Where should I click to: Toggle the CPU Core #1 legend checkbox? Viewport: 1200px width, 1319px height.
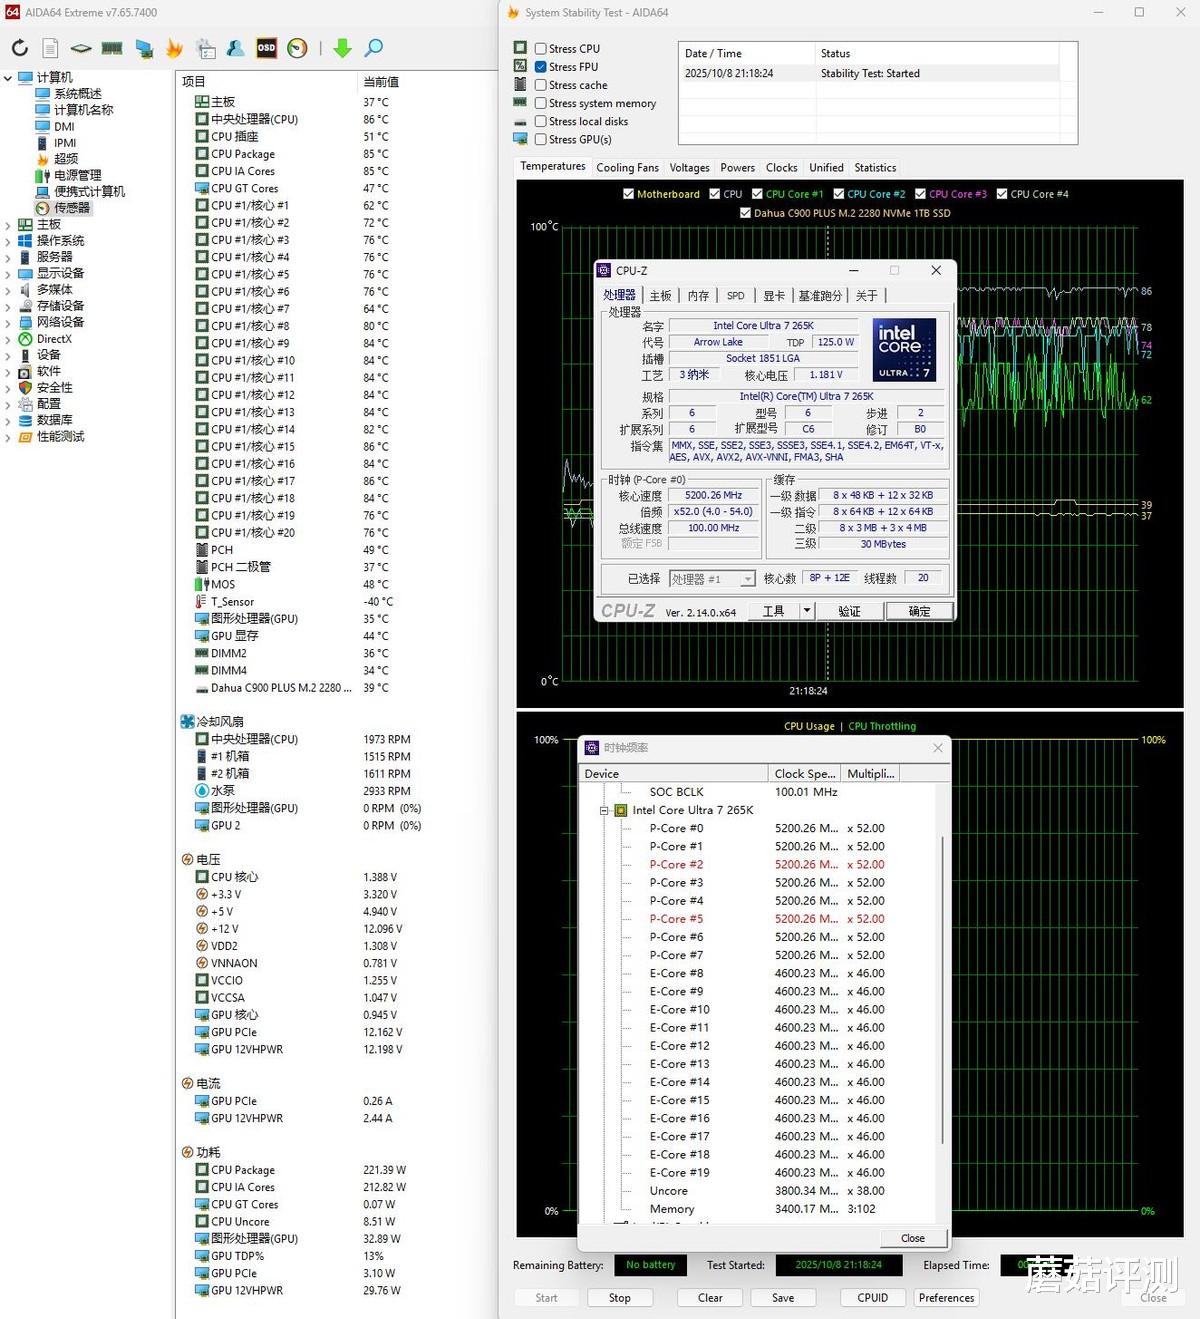pos(757,194)
